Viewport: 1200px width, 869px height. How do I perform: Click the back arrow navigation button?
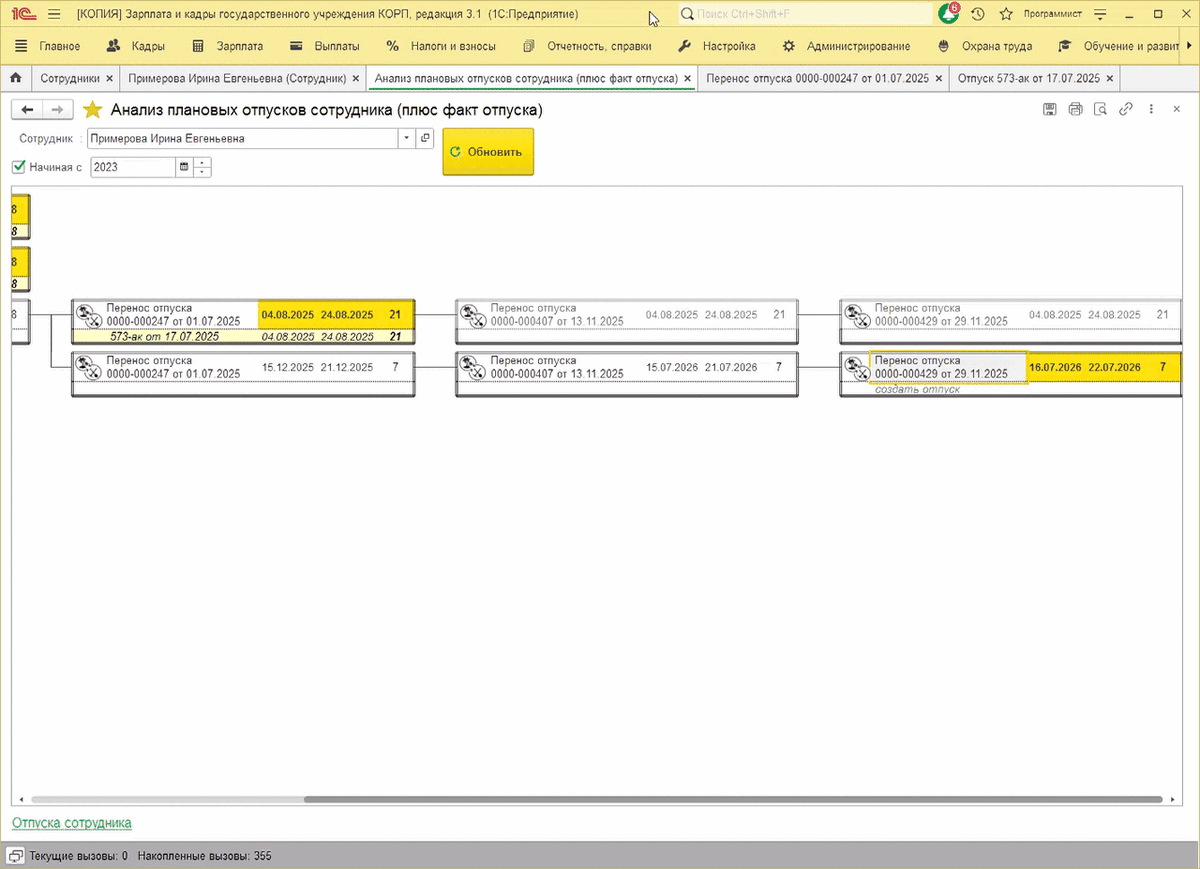[27, 110]
